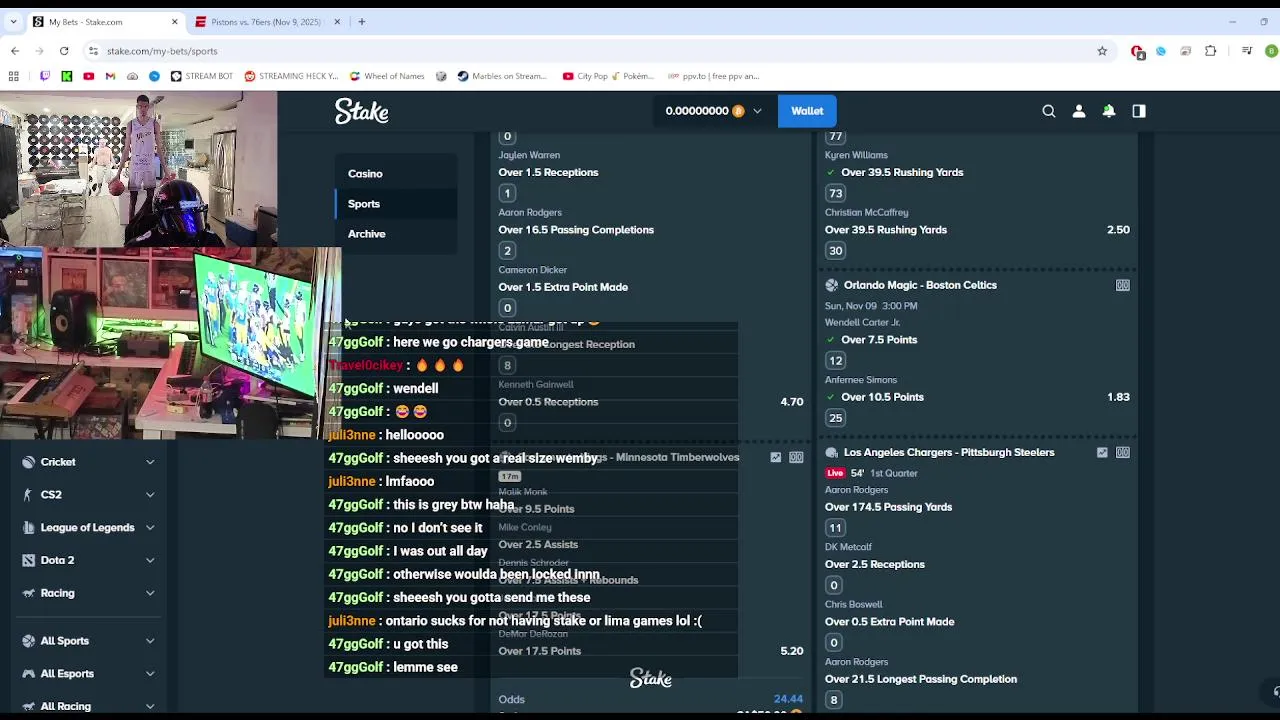Open the notifications bell icon
1280x720 pixels.
click(1109, 111)
